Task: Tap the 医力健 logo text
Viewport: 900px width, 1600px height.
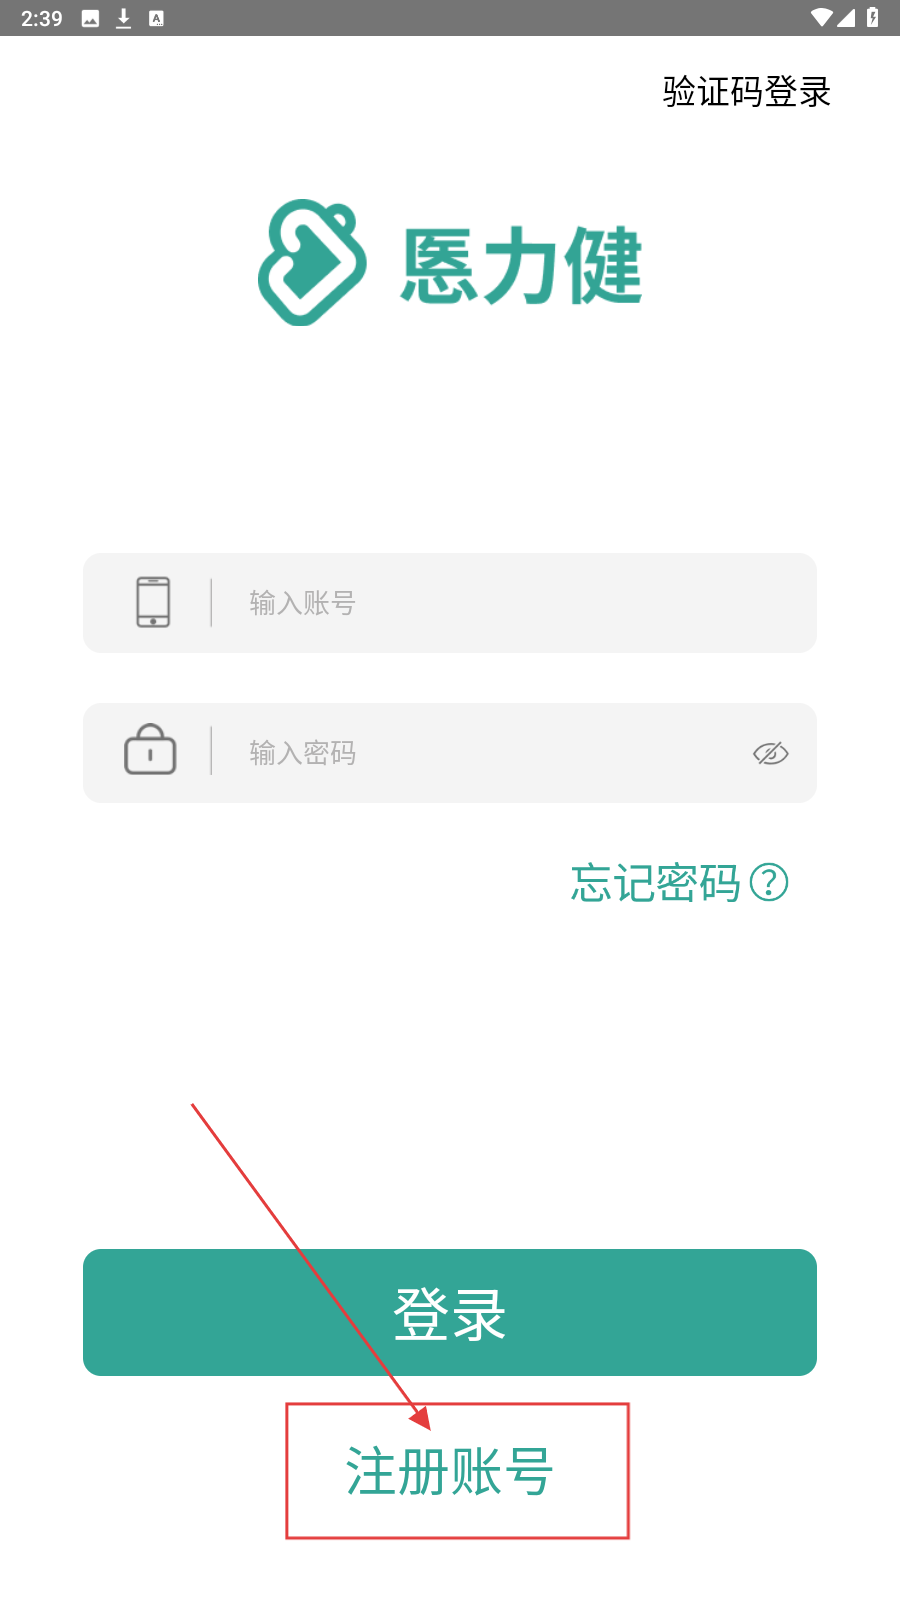Action: [521, 265]
